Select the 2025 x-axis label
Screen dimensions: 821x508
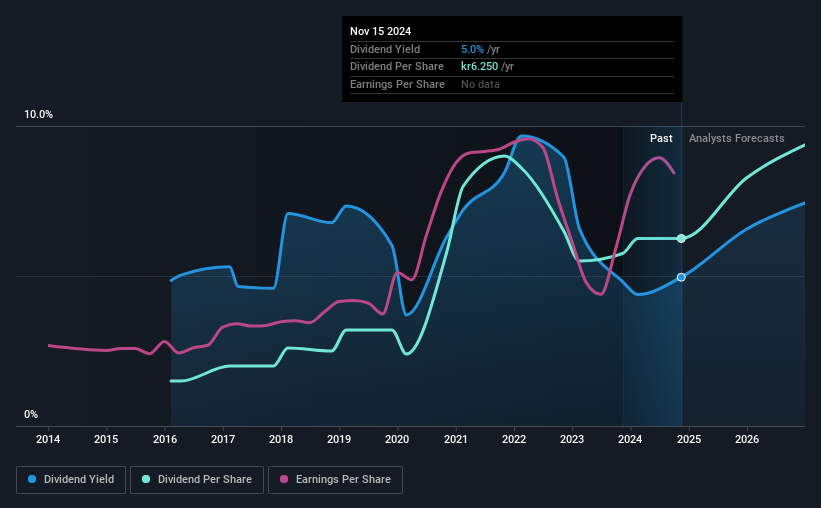pyautogui.click(x=689, y=439)
